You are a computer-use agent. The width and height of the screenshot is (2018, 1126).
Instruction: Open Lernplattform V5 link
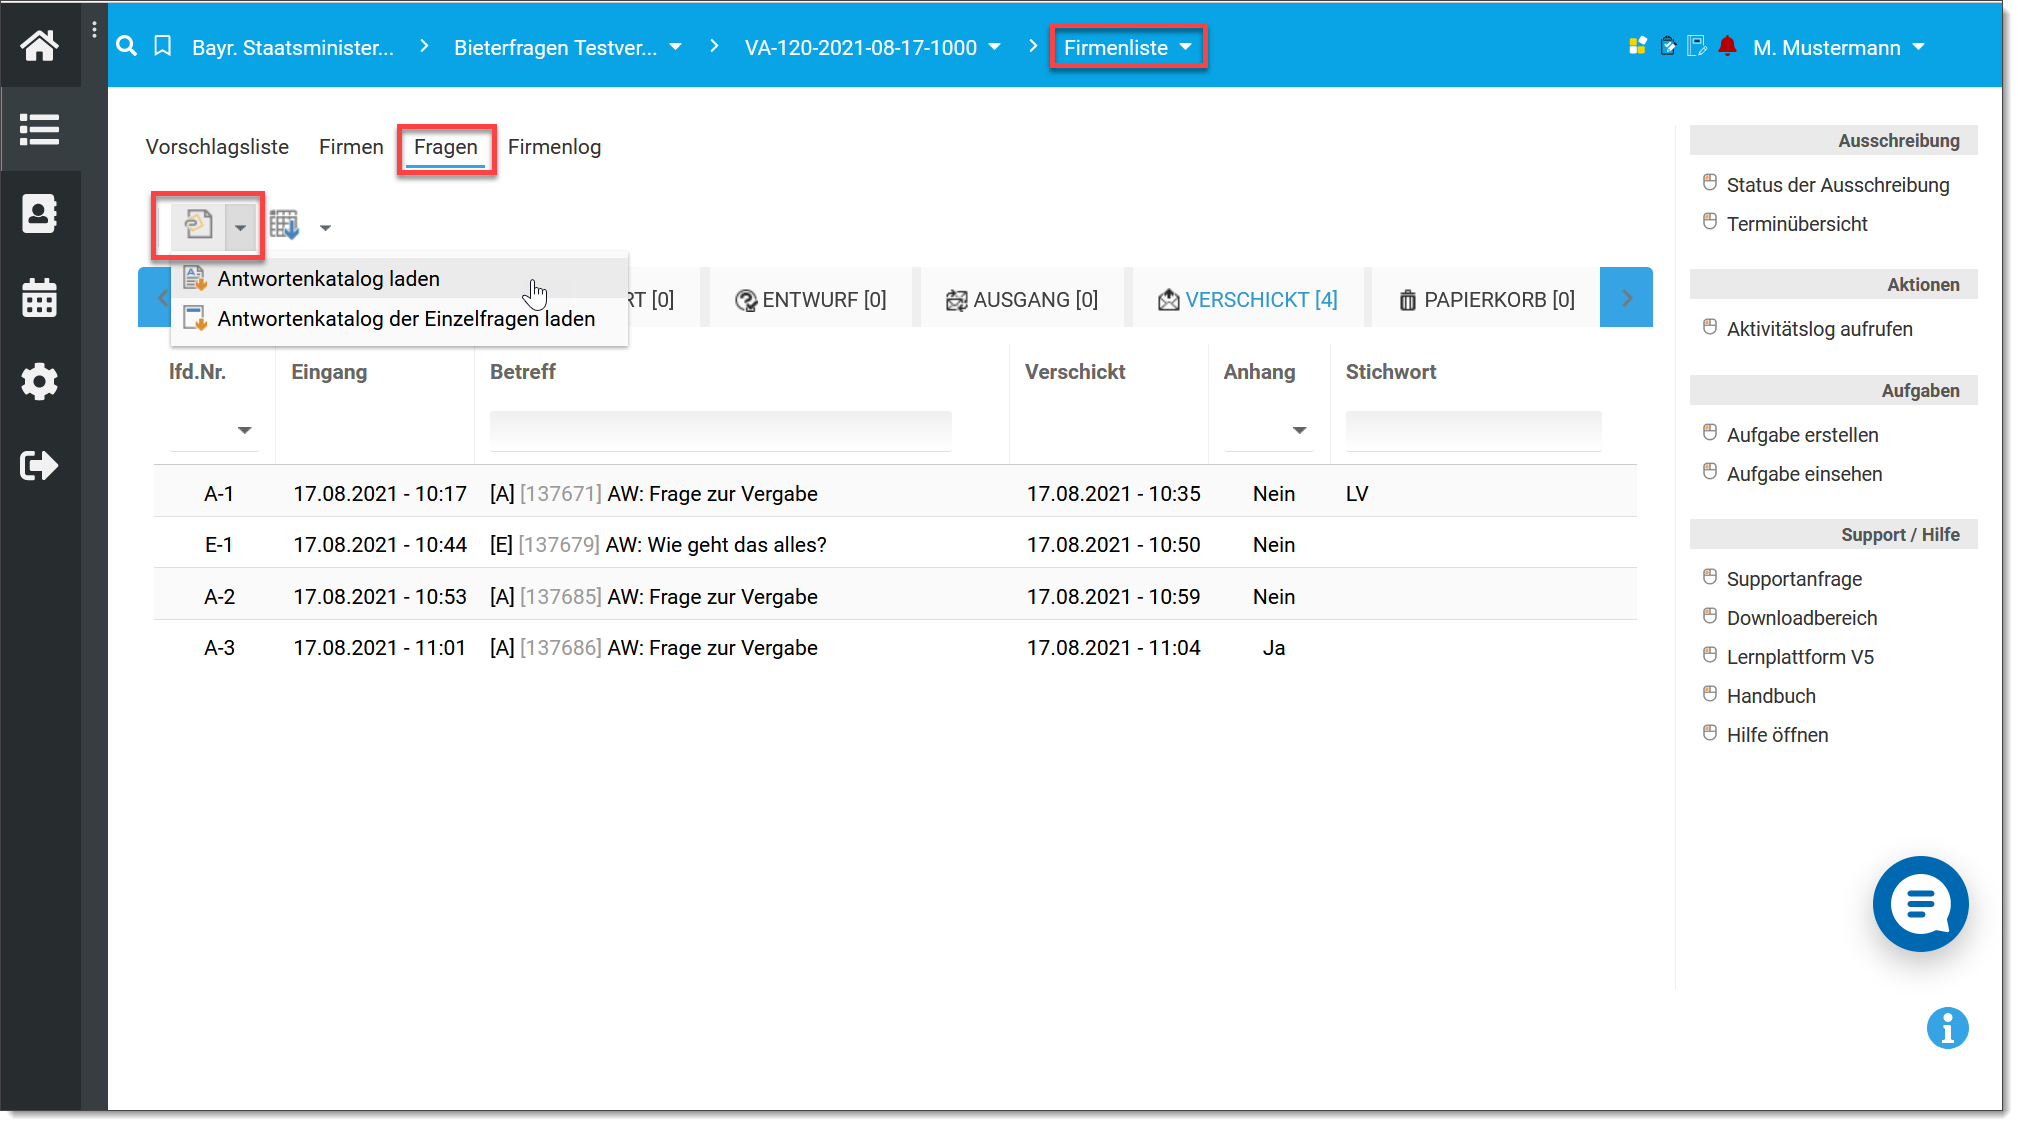(x=1800, y=657)
